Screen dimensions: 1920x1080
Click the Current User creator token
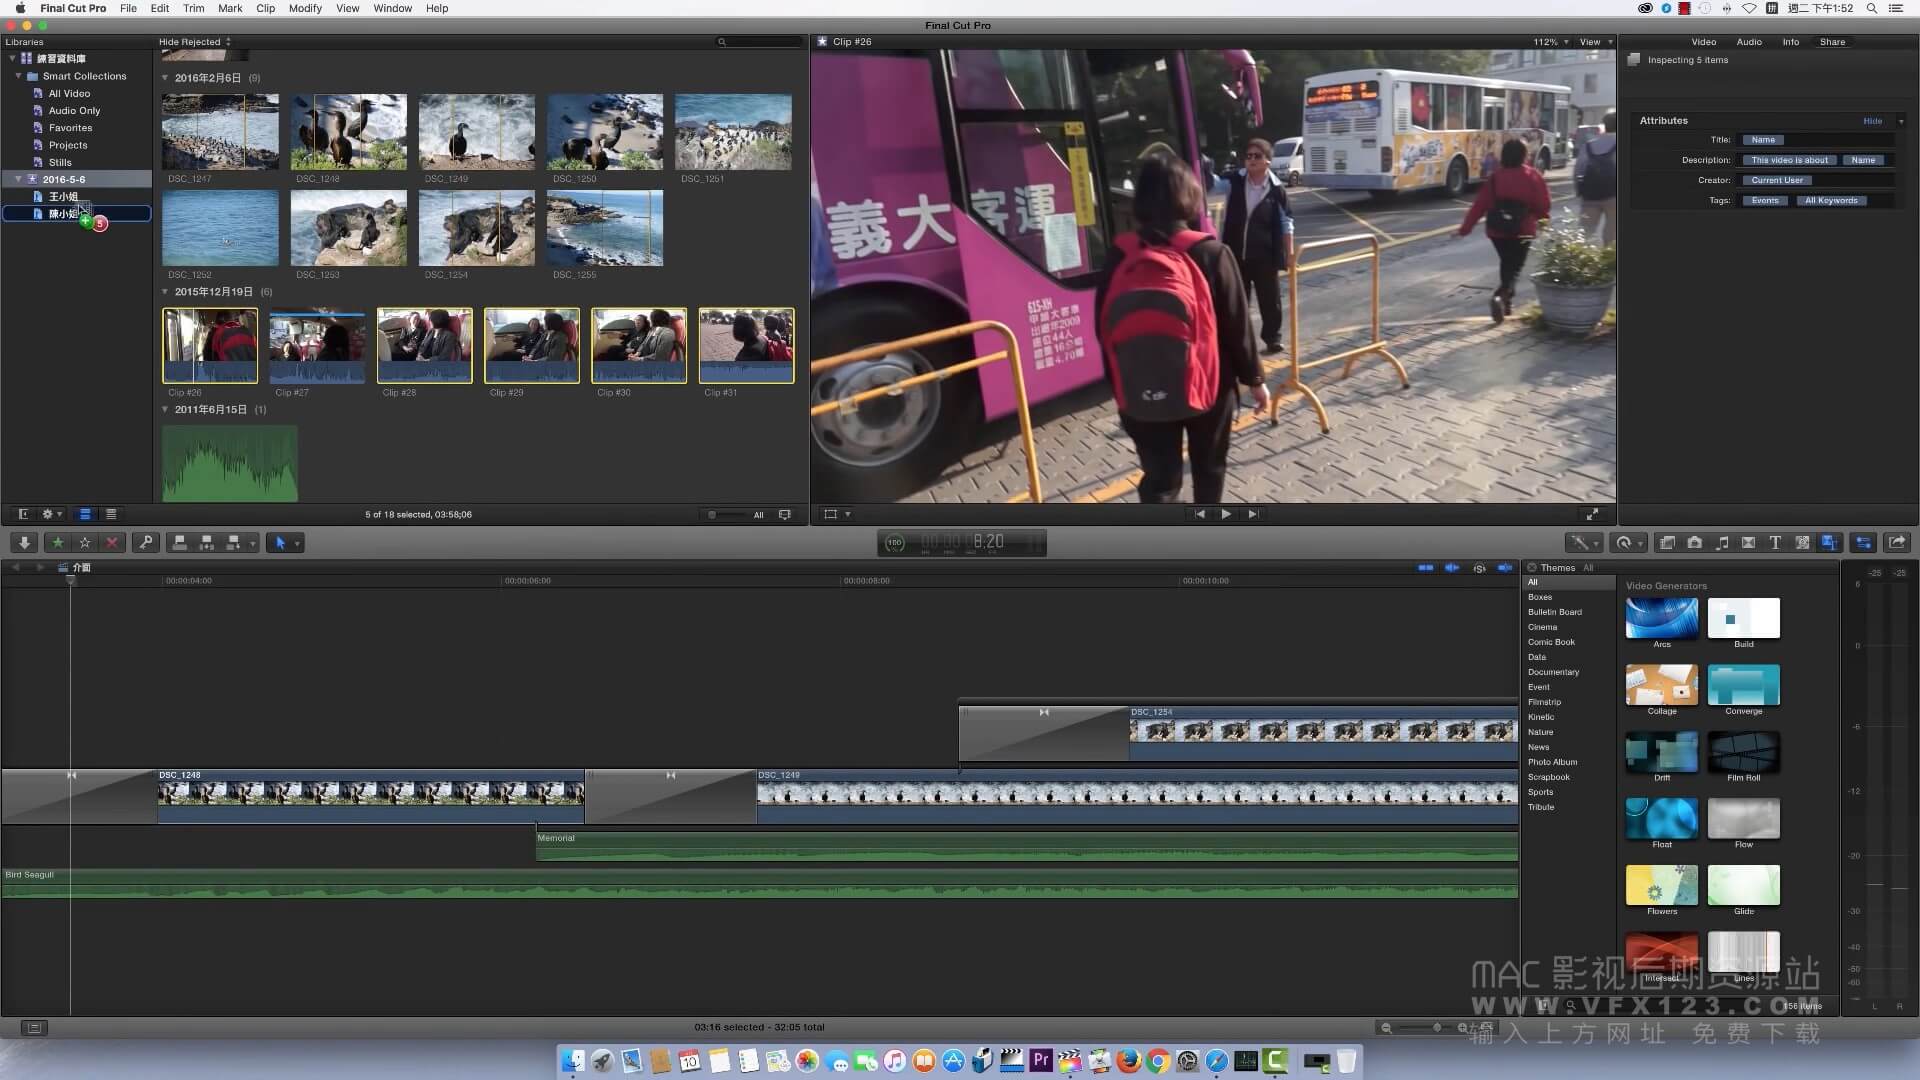pyautogui.click(x=1777, y=181)
